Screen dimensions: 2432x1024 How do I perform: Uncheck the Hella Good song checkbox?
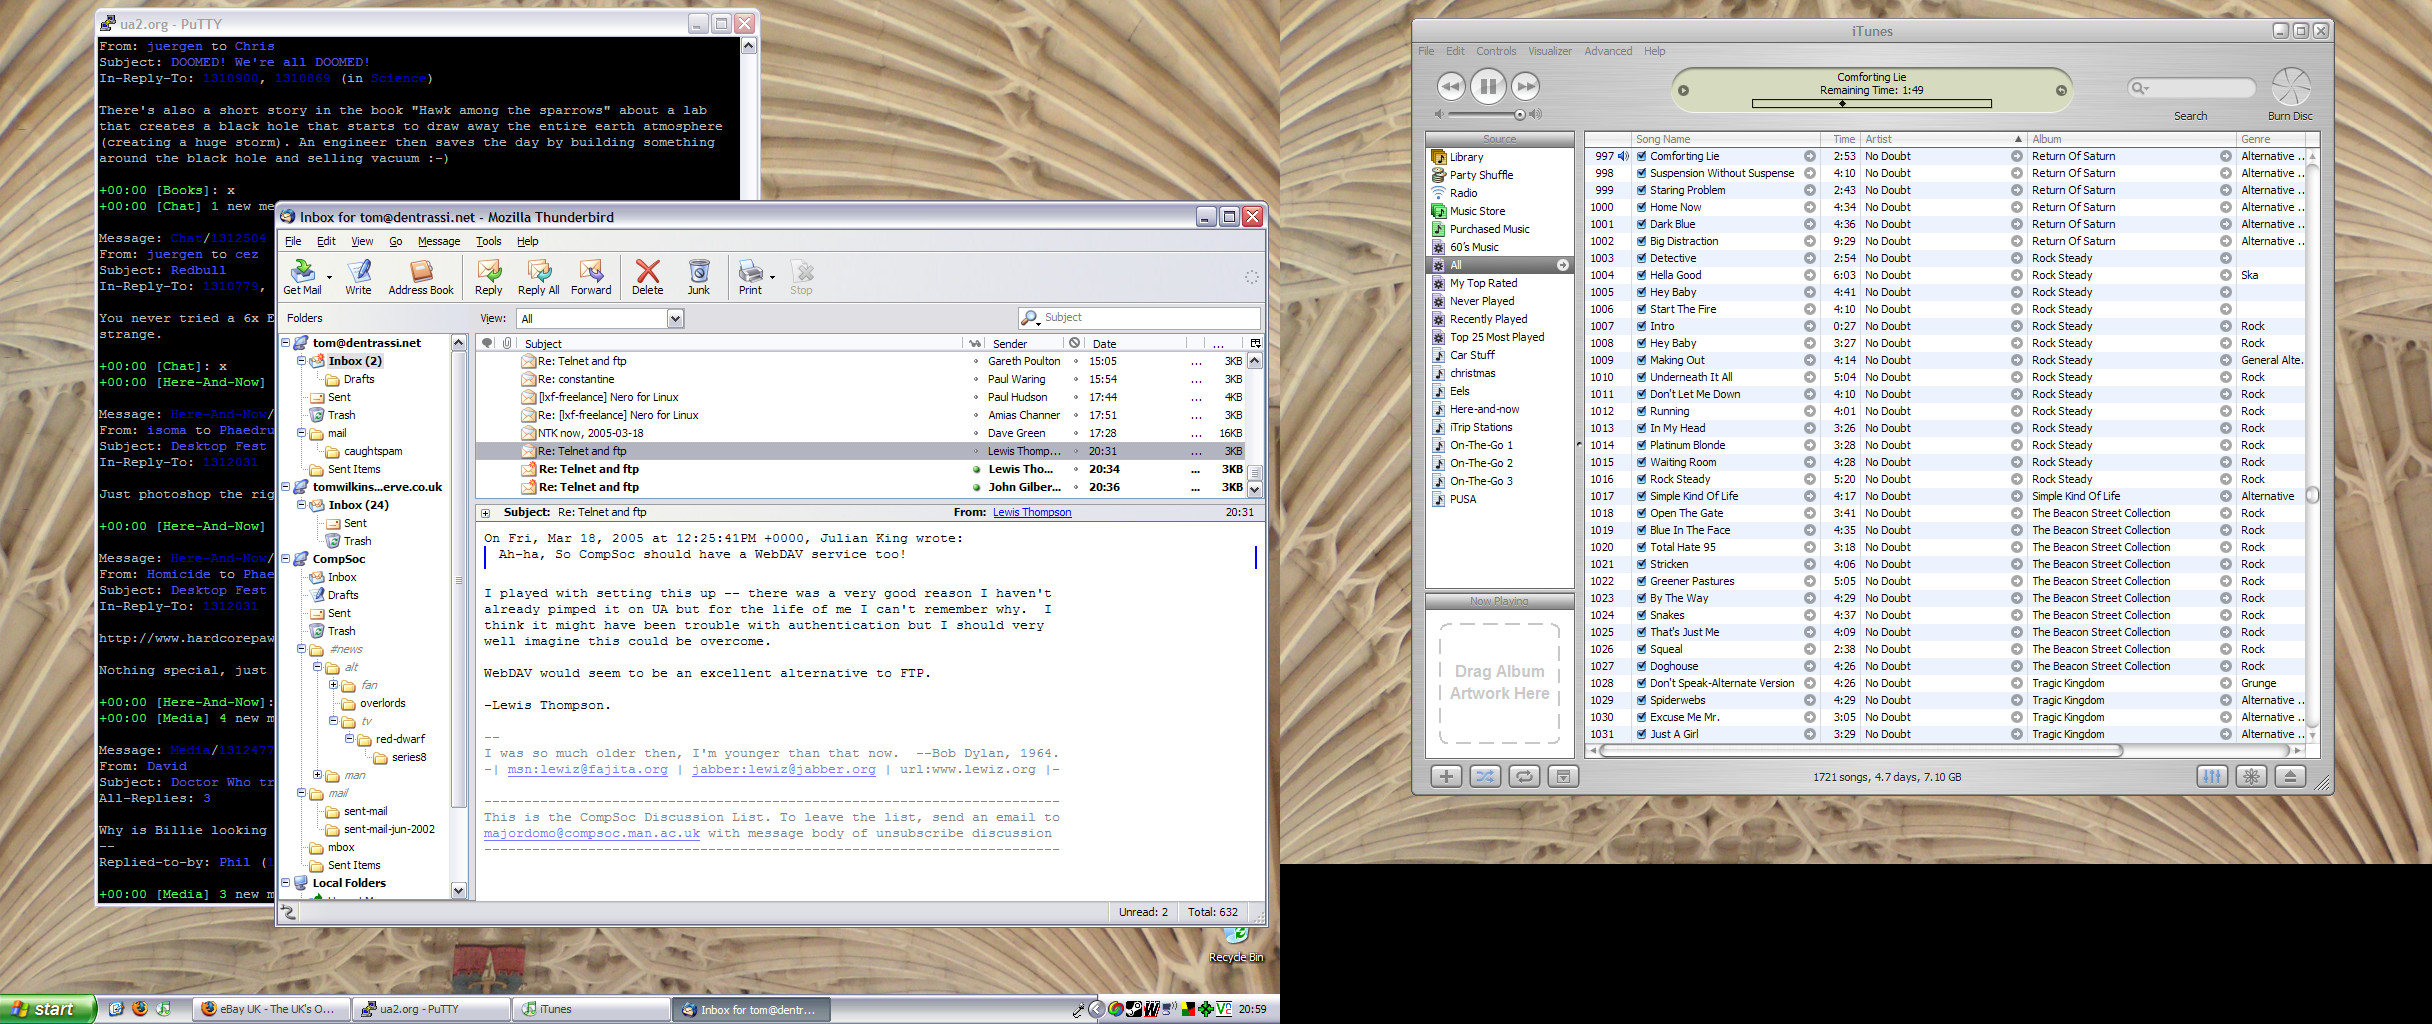(x=1641, y=276)
